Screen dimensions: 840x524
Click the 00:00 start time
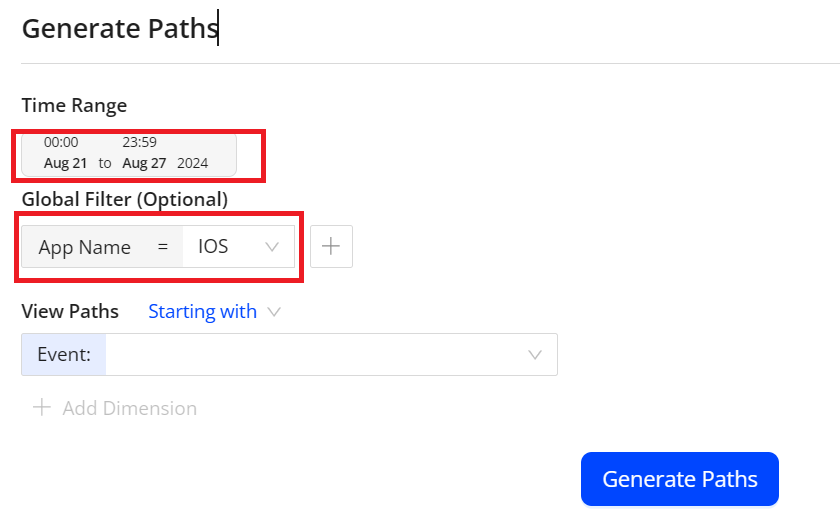[61, 142]
